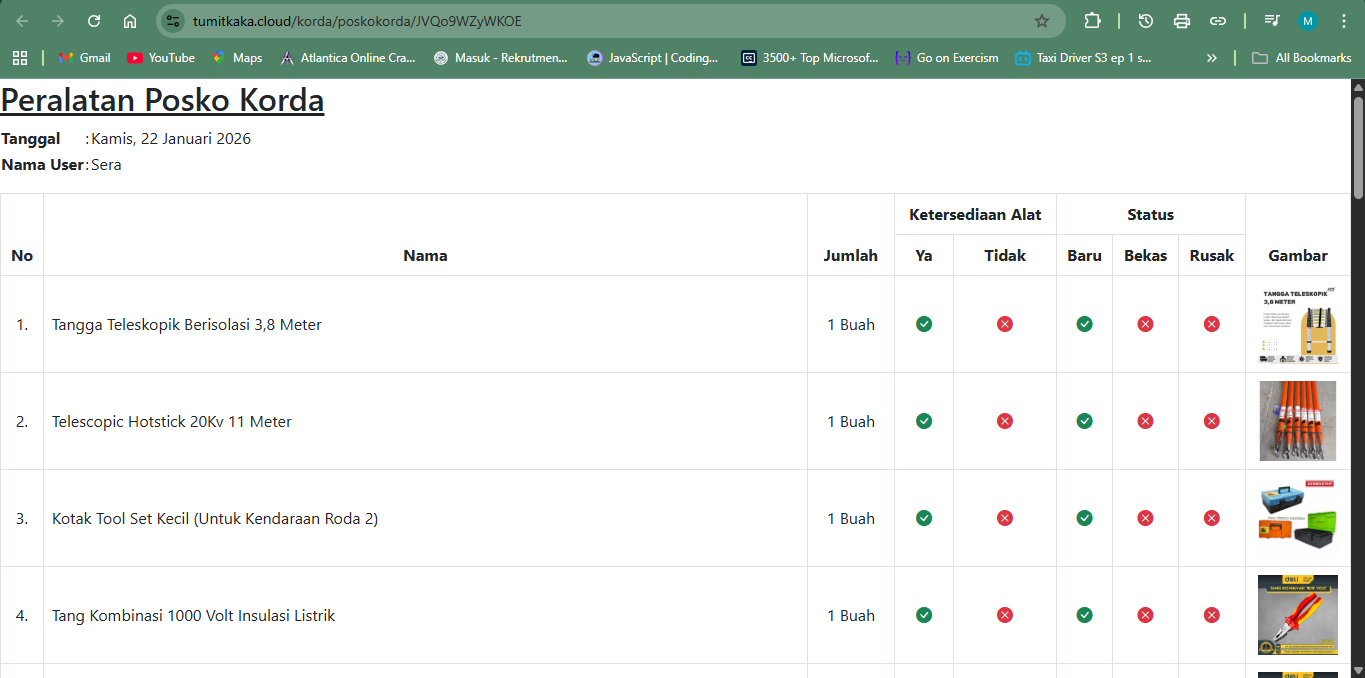Click the copy link icon in toolbar

point(1218,21)
